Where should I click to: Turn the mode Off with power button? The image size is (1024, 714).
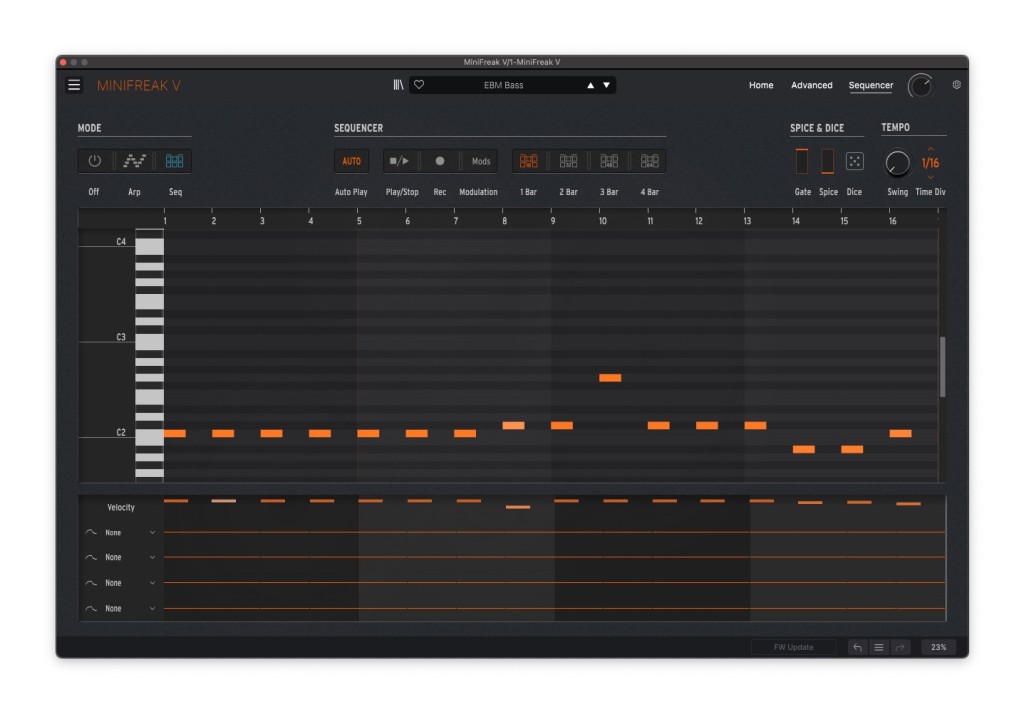94,161
